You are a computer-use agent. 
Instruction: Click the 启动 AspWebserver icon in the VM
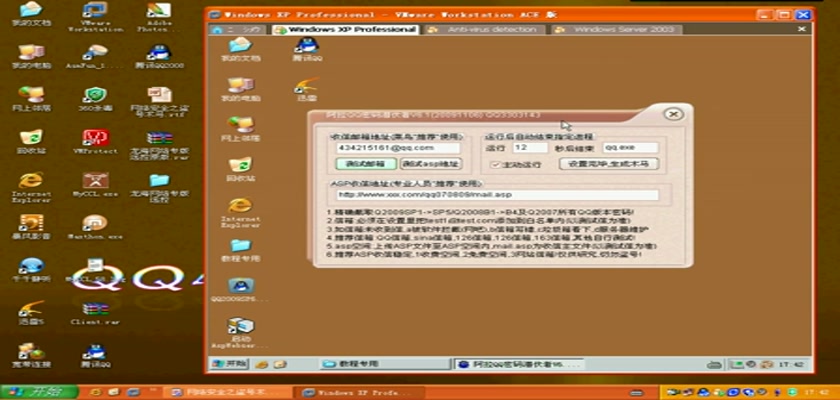pos(240,327)
